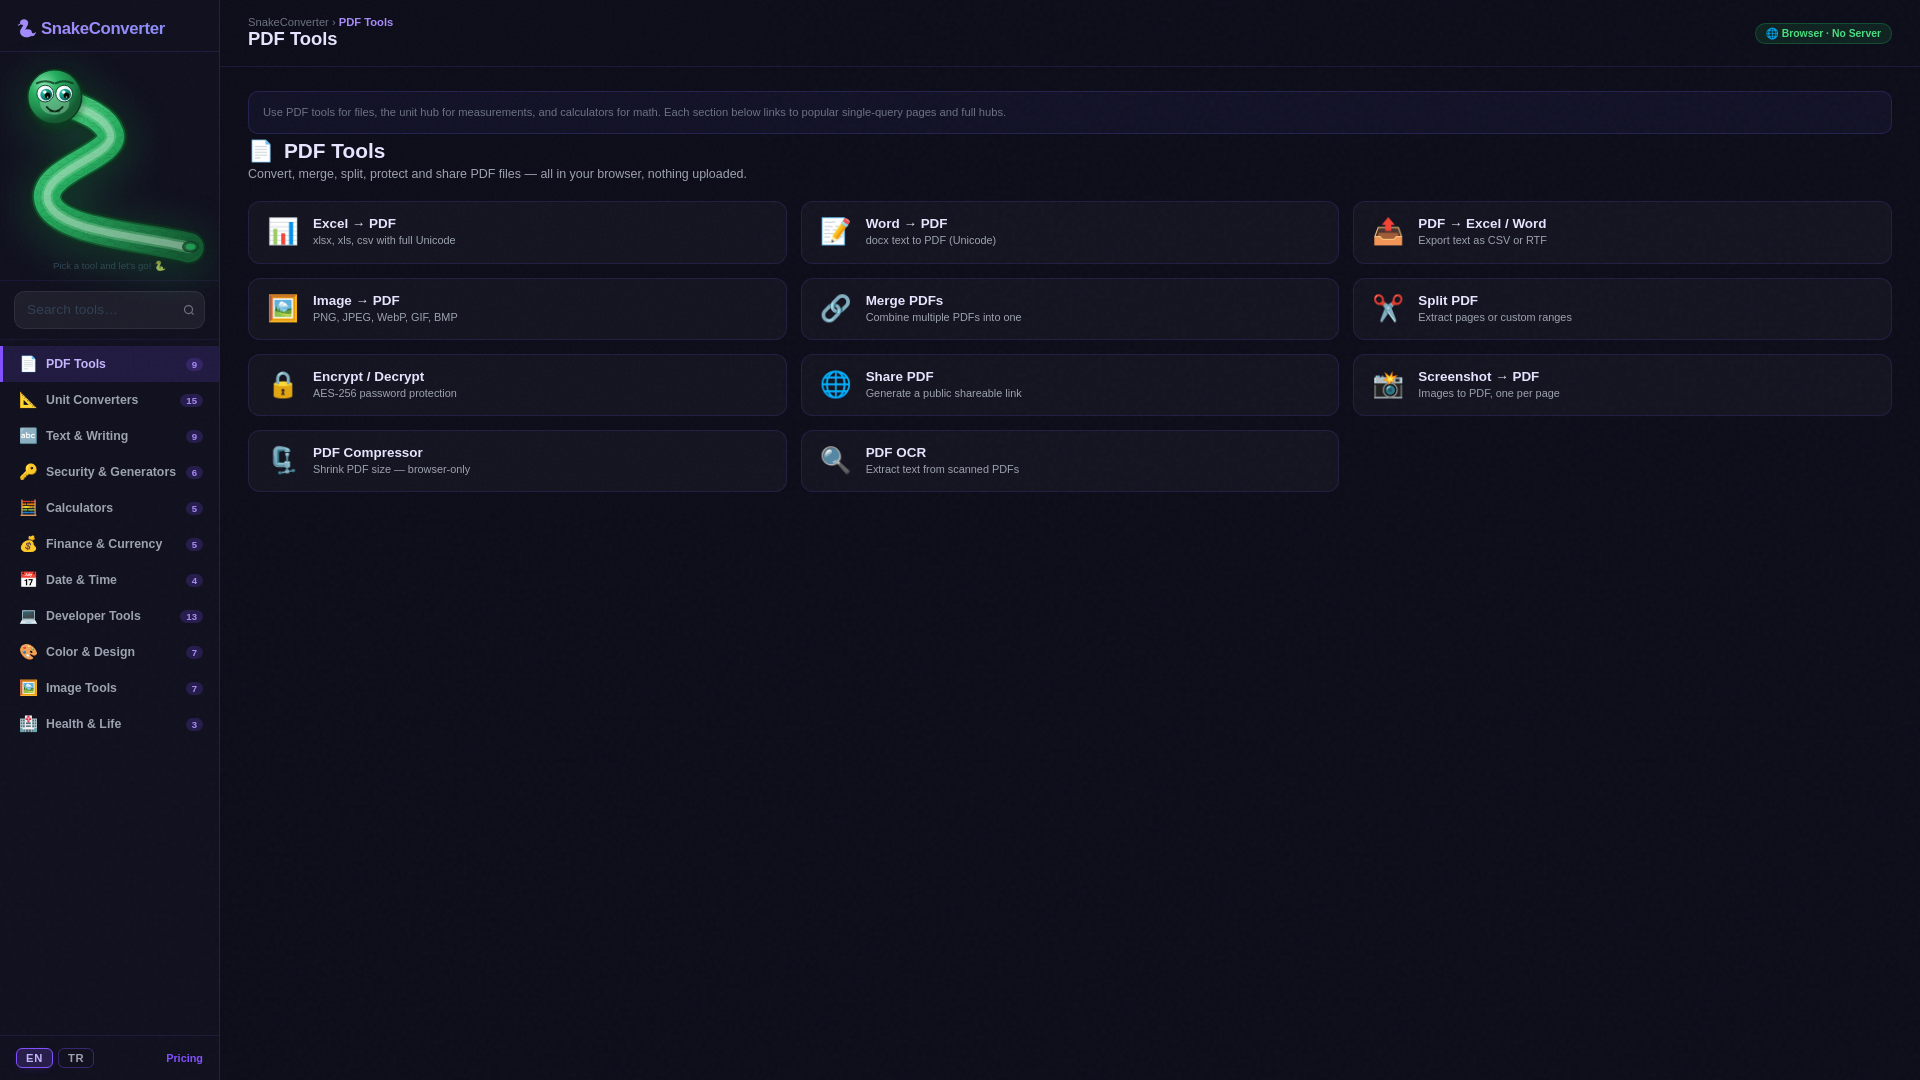
Task: Open the Date & Time category
Action: [x=110, y=580]
